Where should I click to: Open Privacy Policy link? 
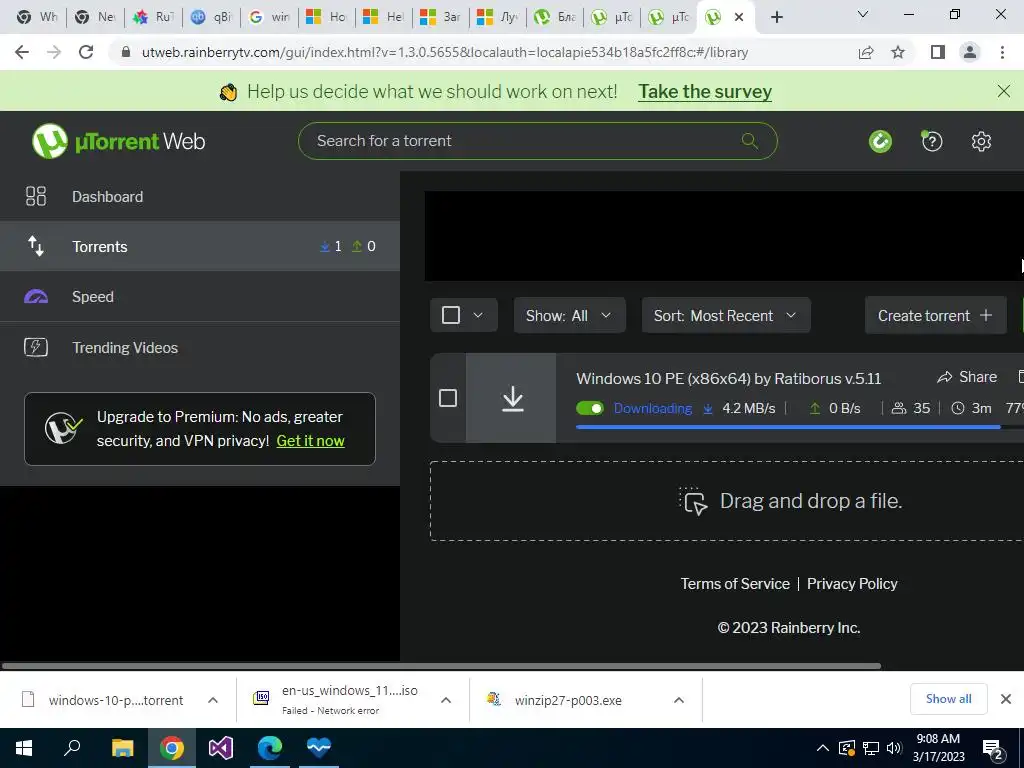[x=852, y=584]
